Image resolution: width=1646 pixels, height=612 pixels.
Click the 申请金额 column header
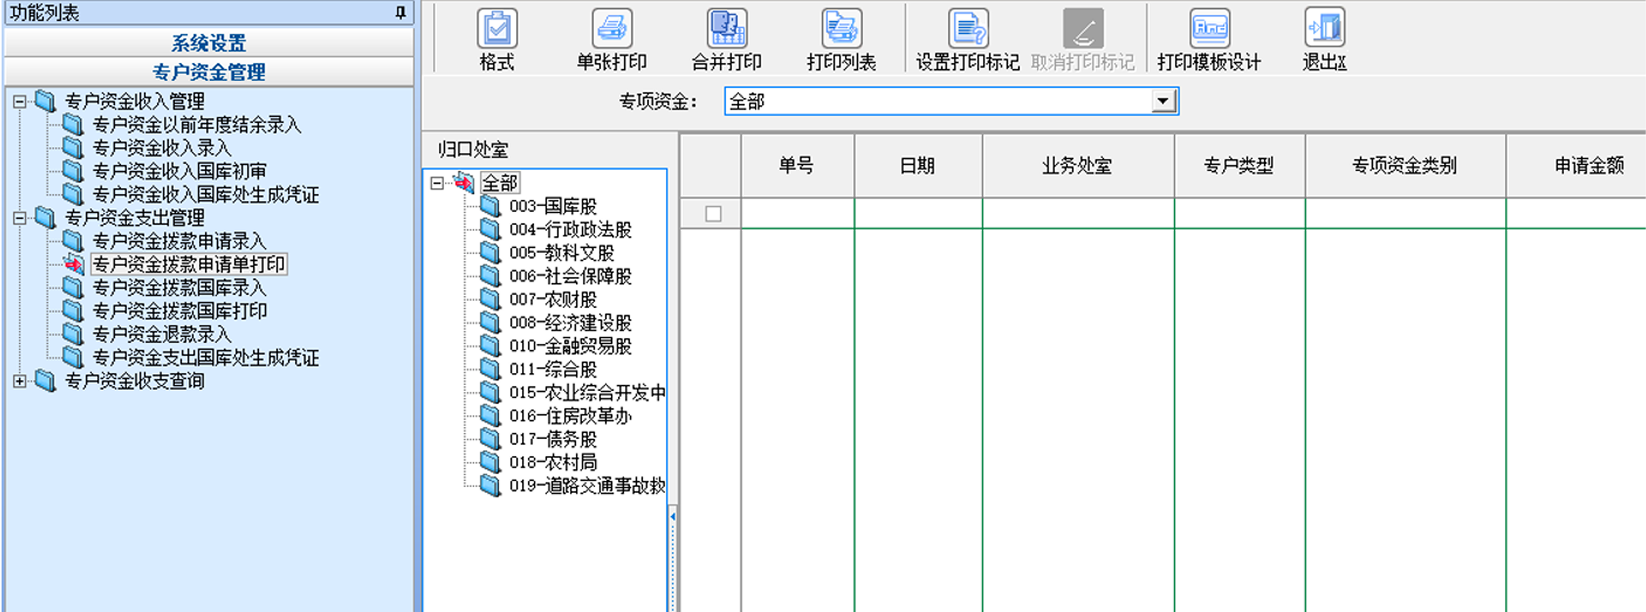[1577, 166]
